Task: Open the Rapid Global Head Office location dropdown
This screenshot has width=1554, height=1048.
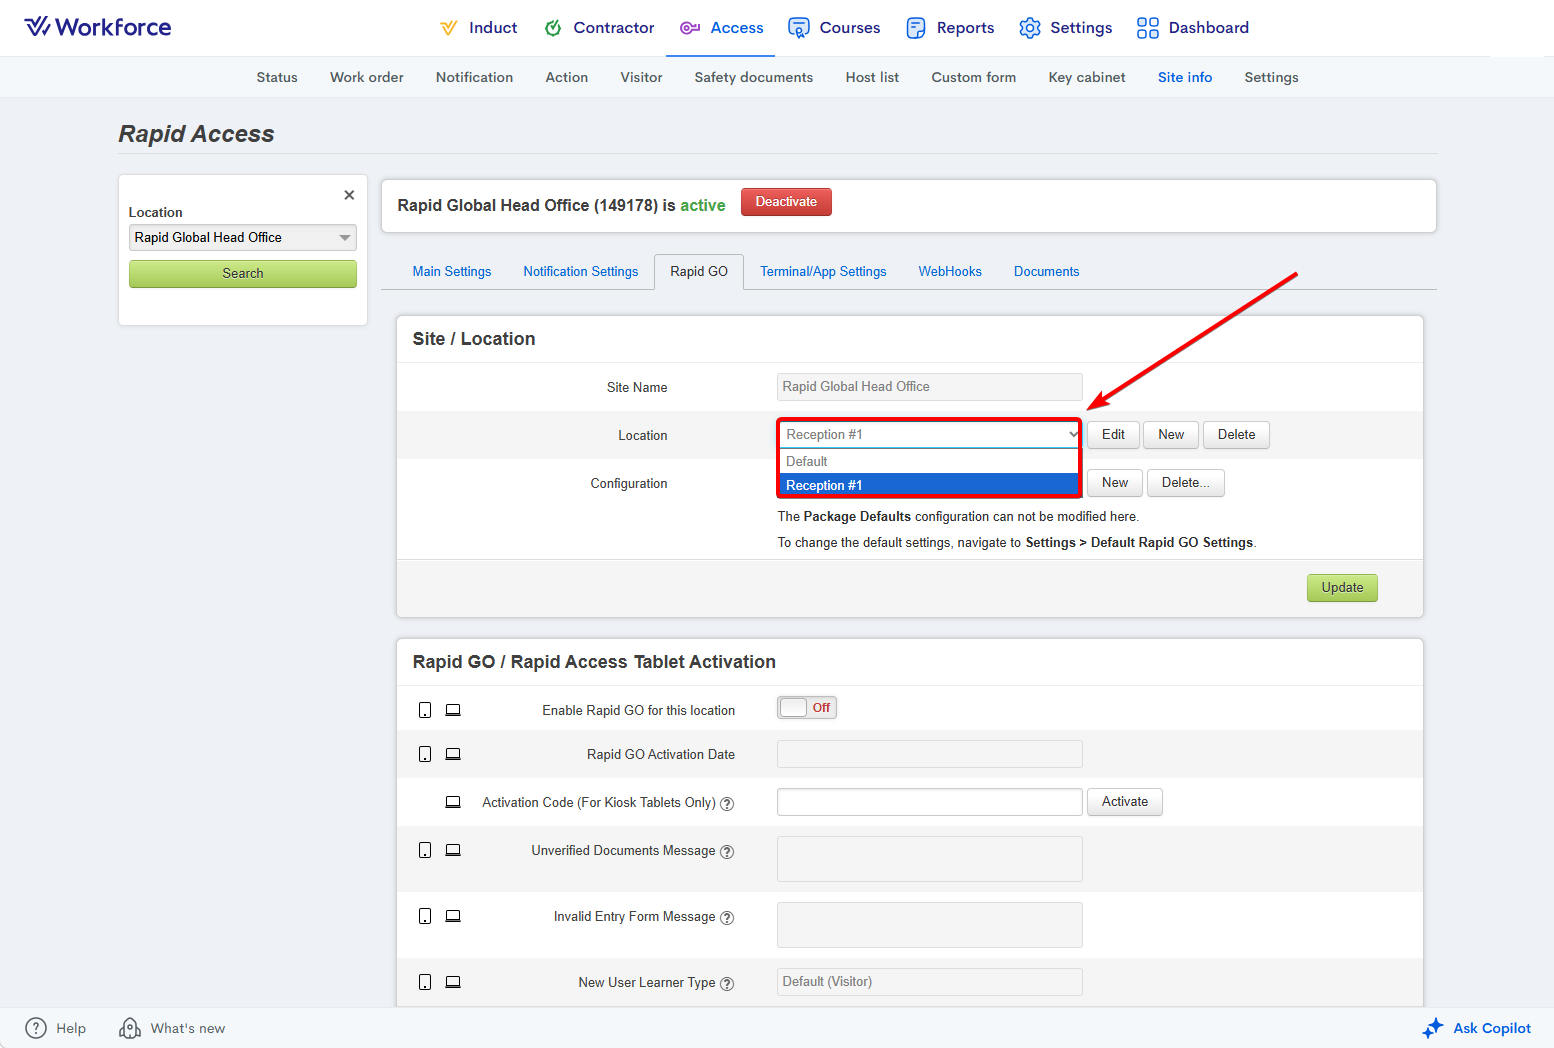Action: (243, 237)
